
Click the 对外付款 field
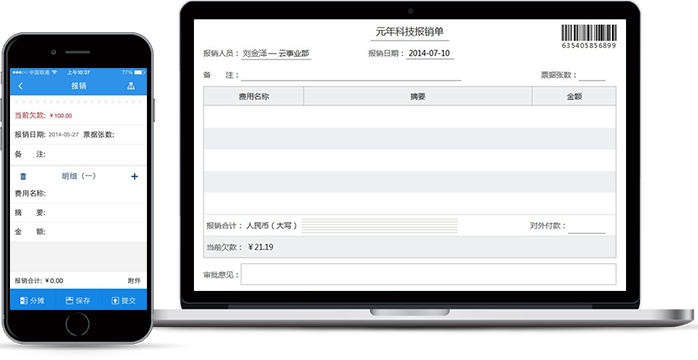[587, 227]
